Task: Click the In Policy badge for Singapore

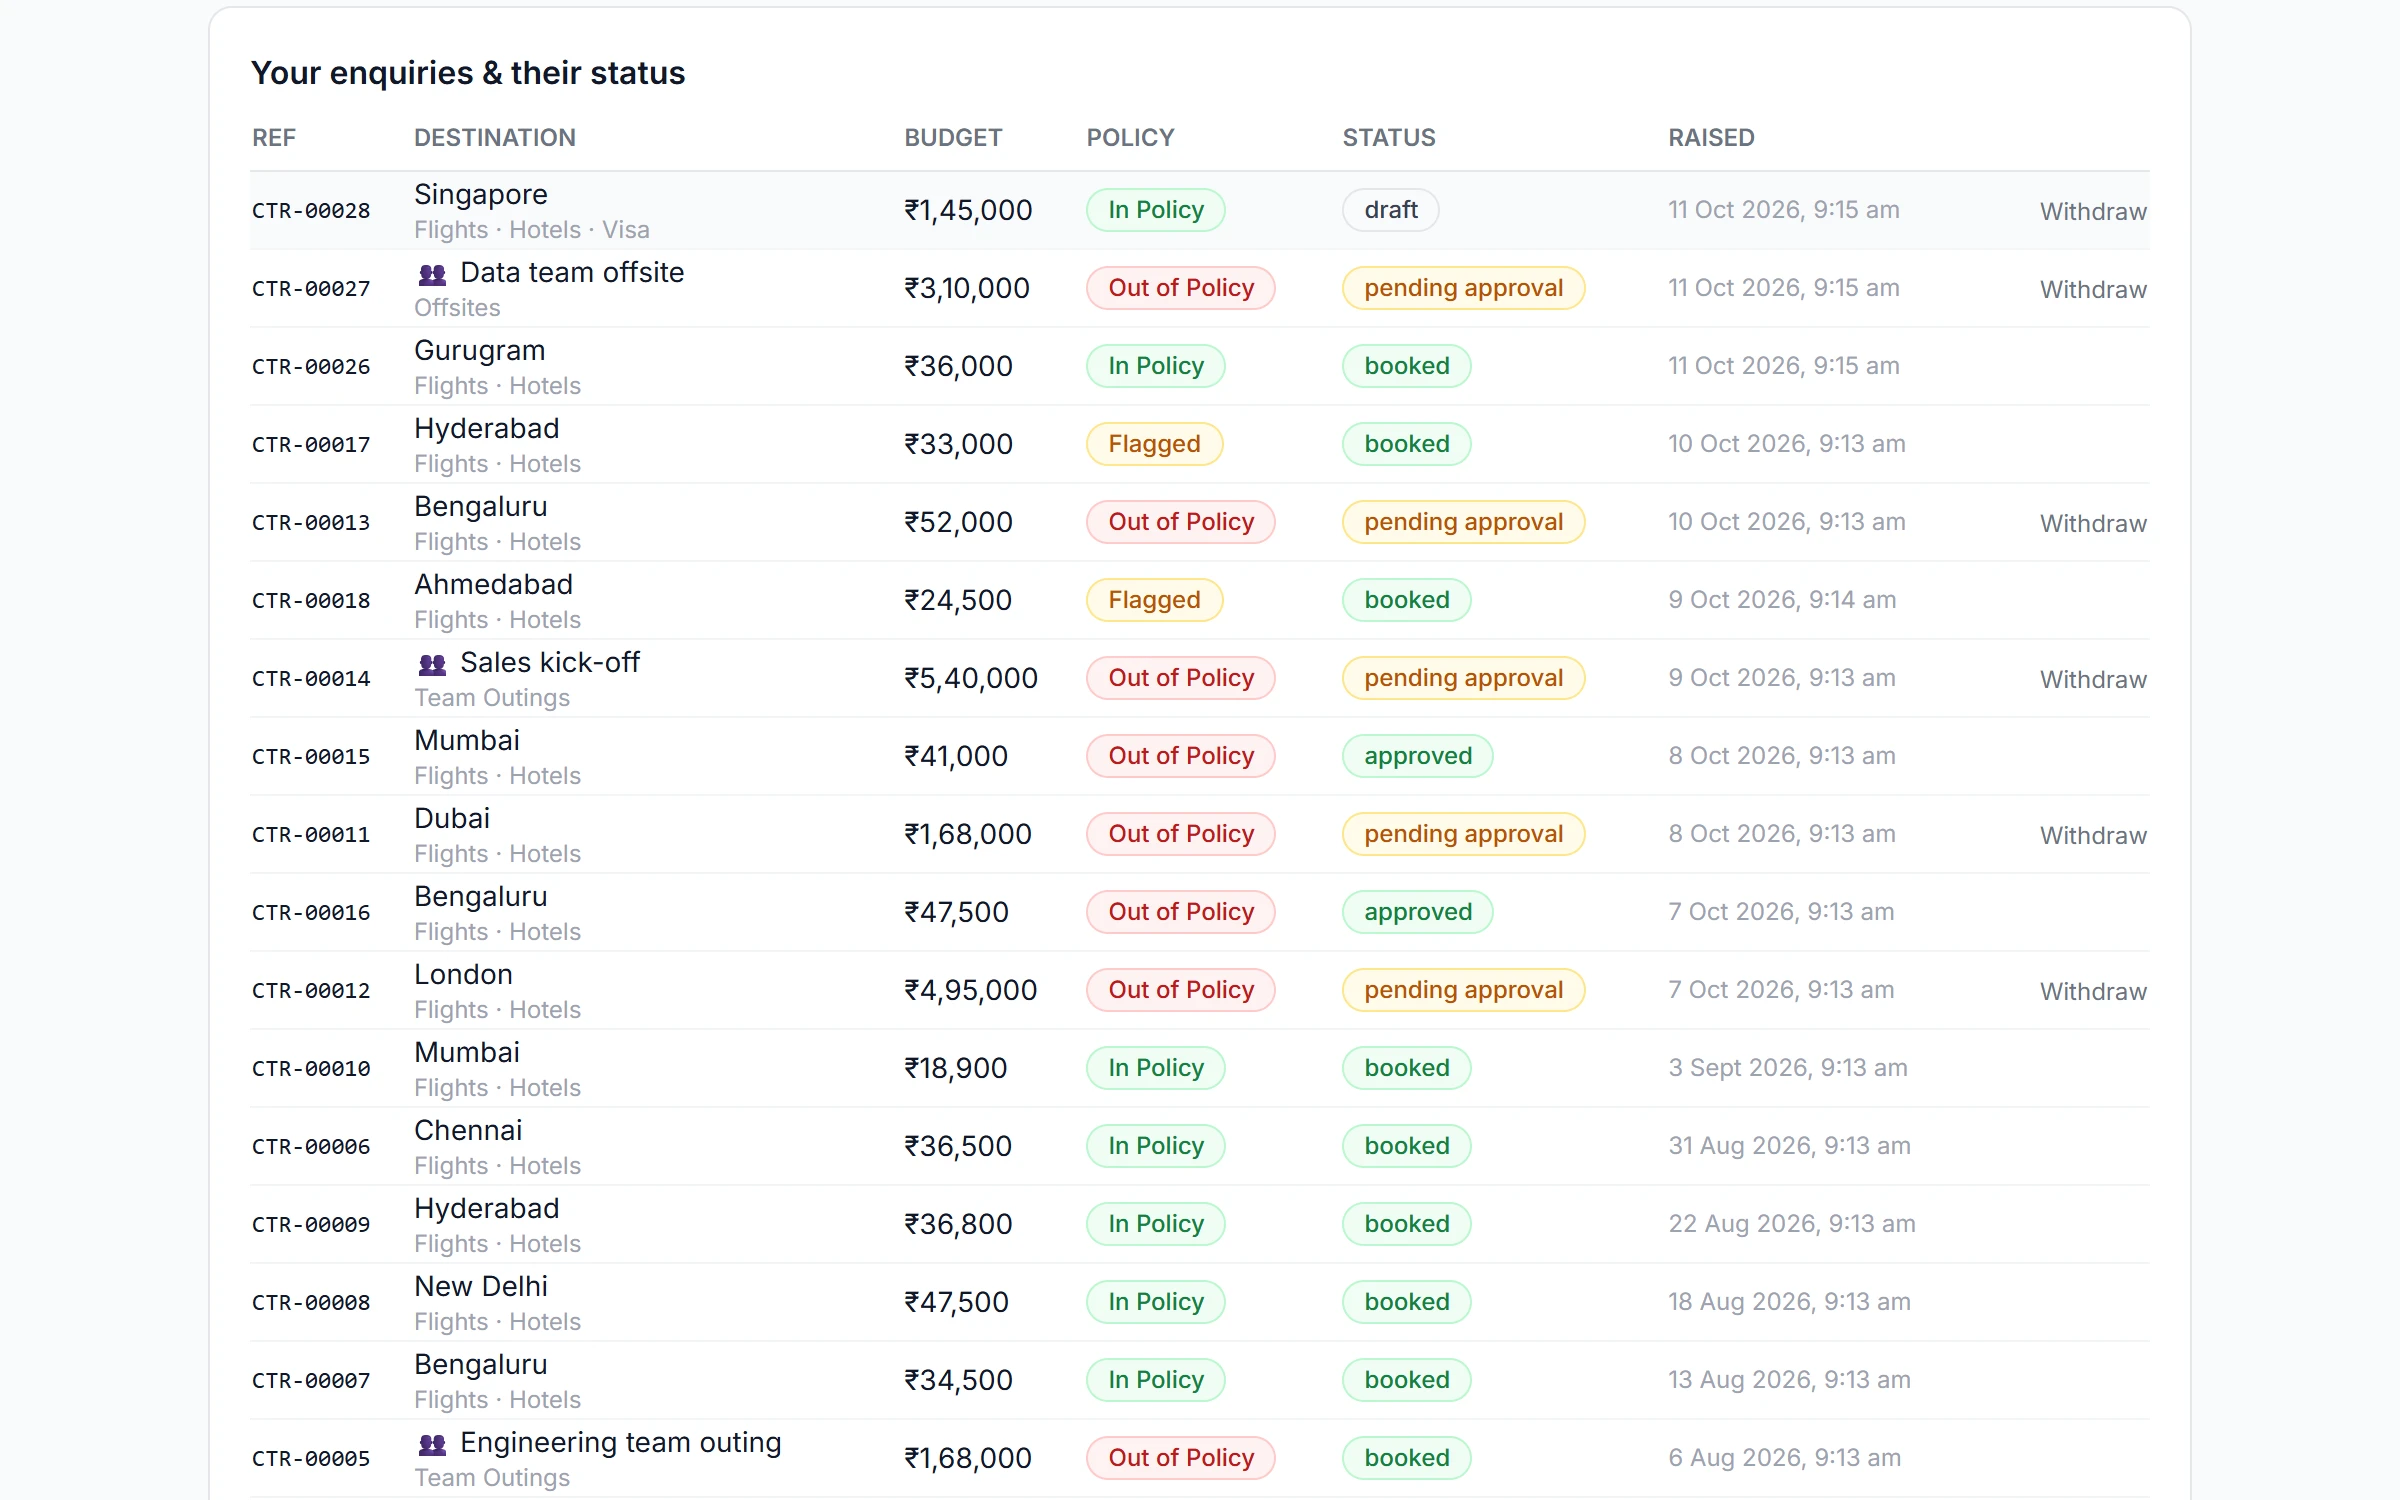Action: click(x=1156, y=210)
